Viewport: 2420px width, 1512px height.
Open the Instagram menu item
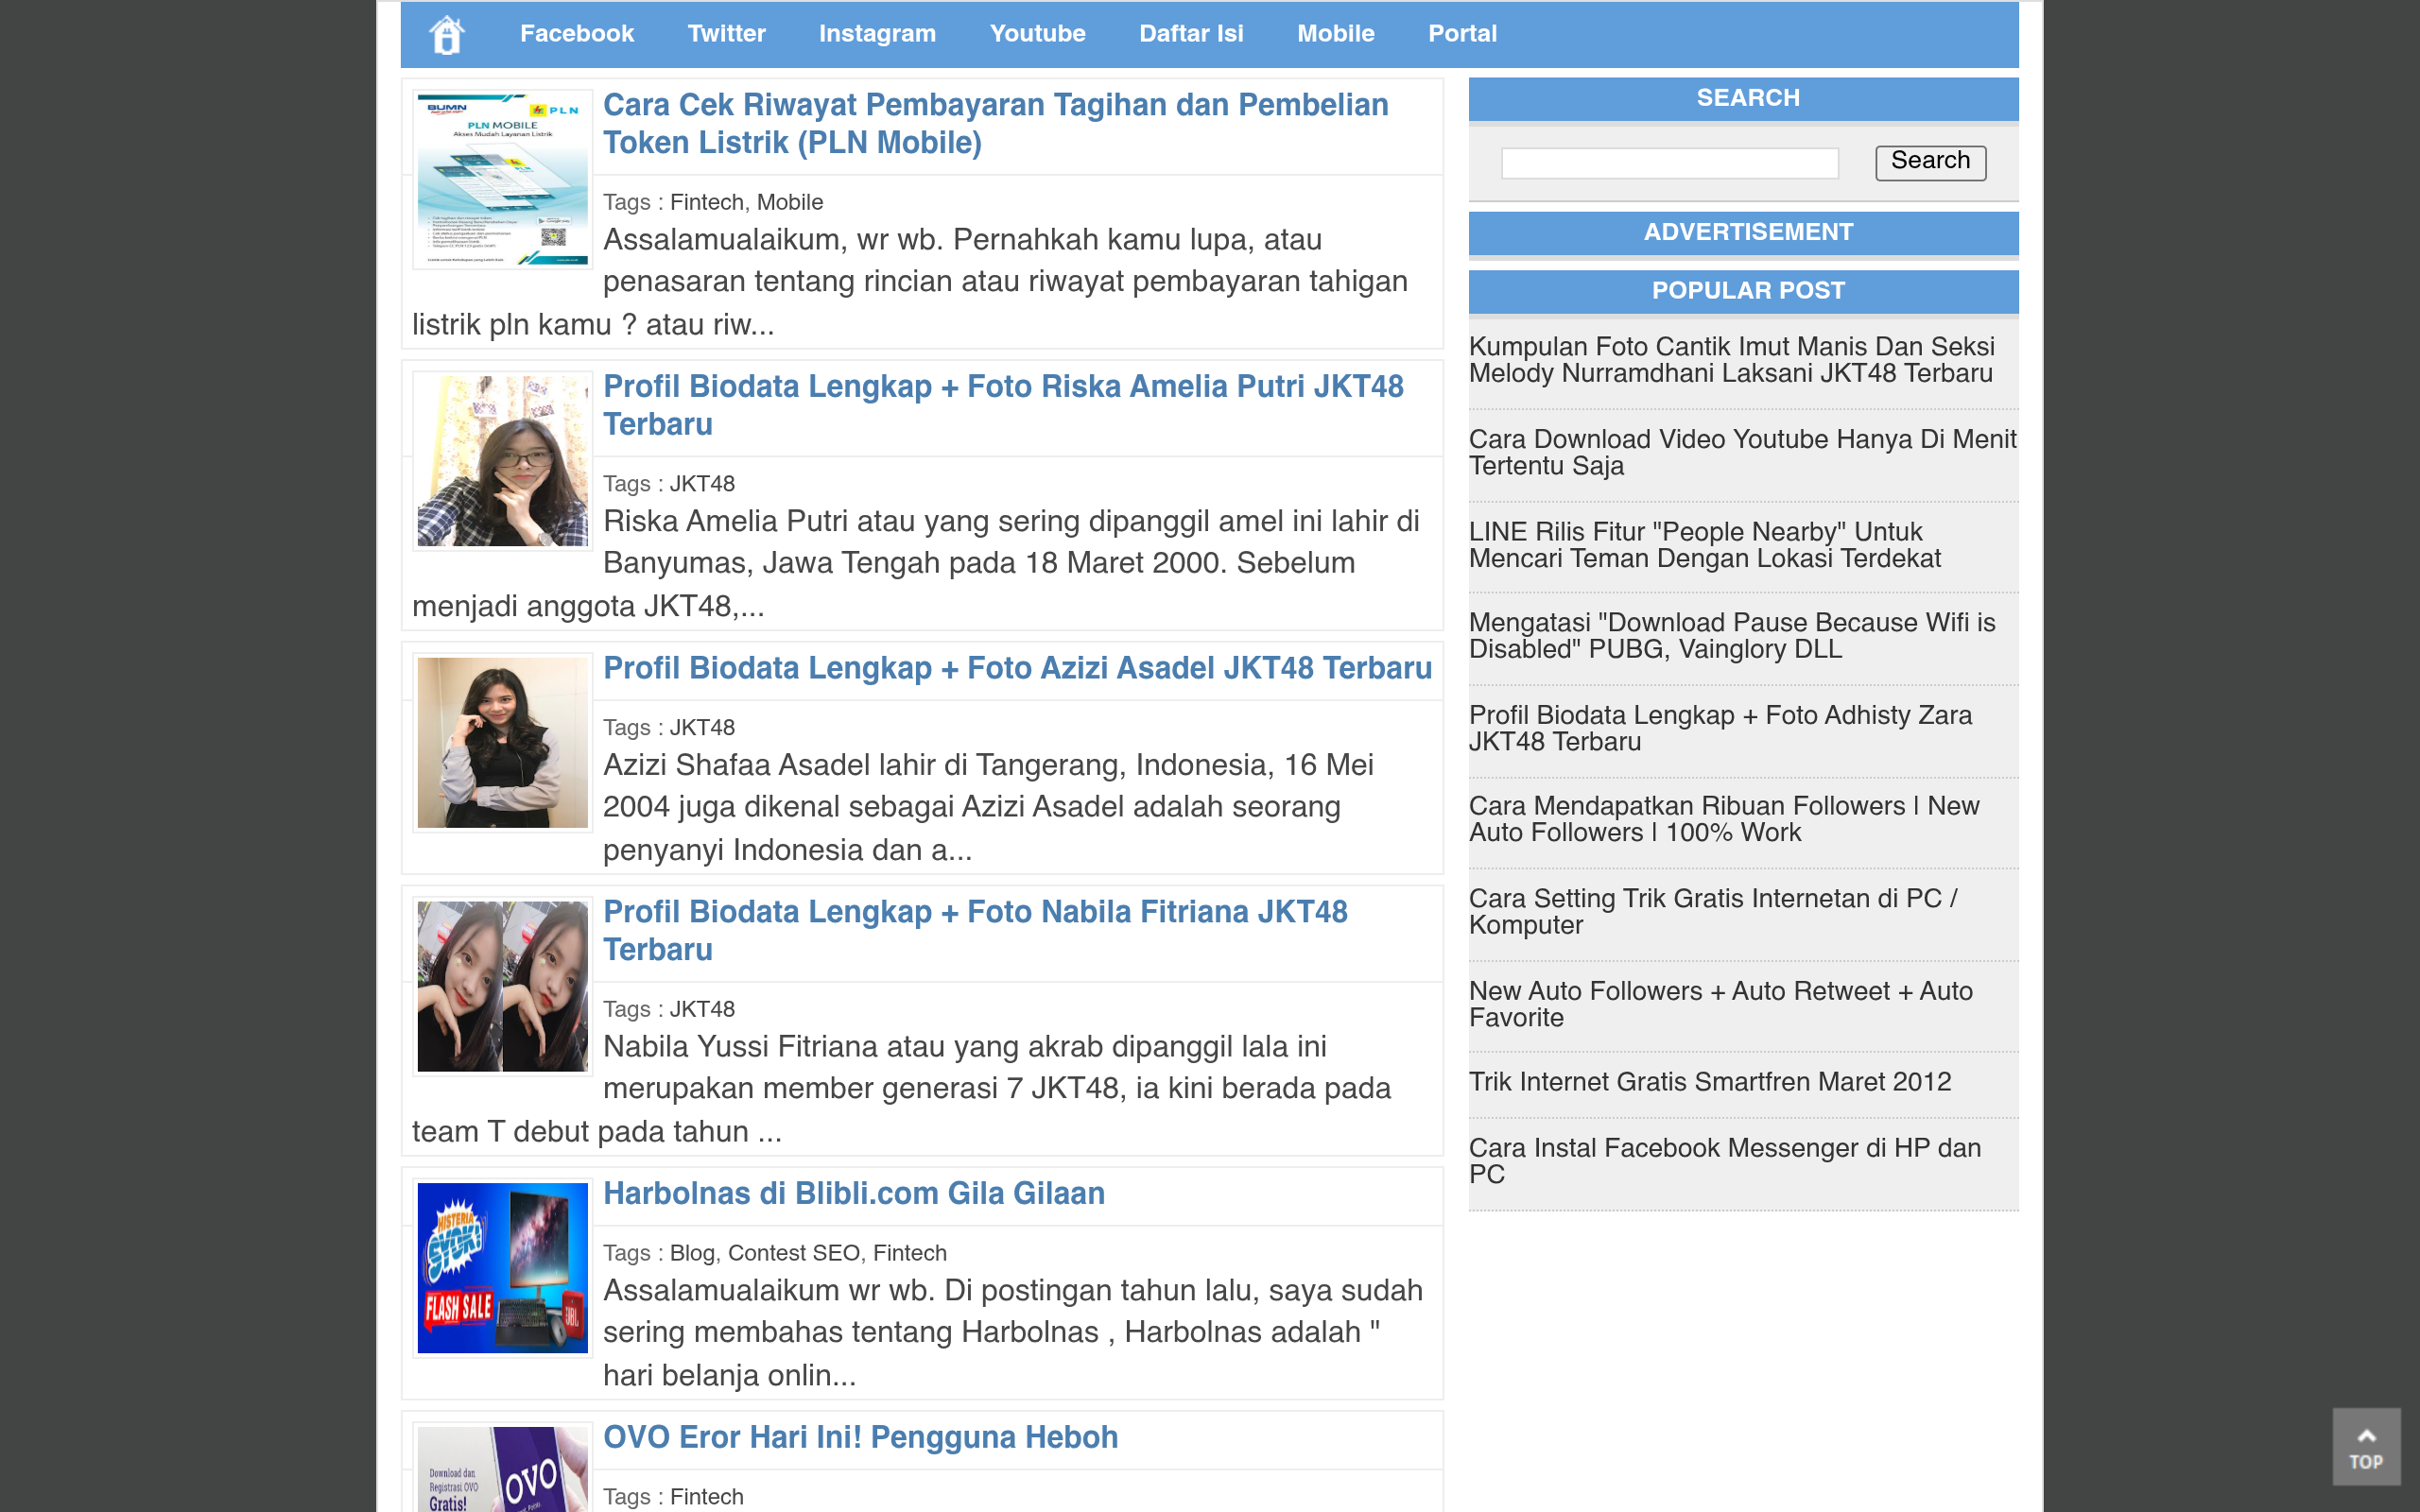[877, 34]
